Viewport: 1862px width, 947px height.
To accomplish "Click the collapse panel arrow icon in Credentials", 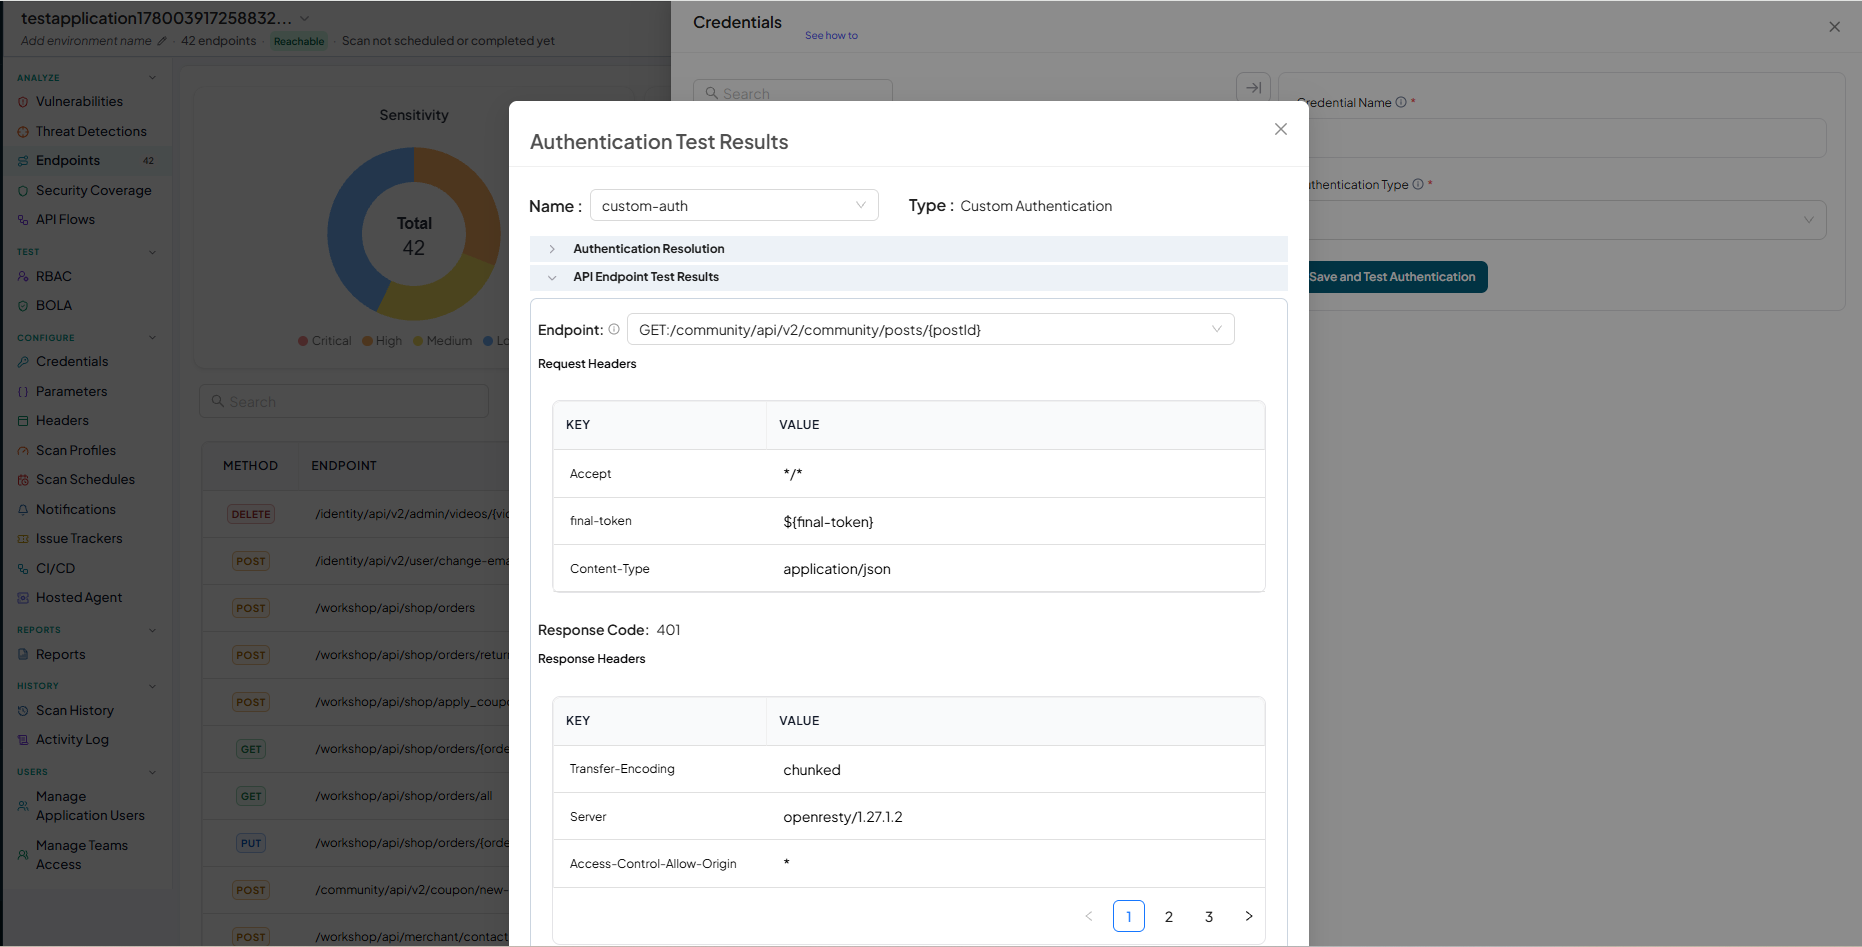I will coord(1253,88).
